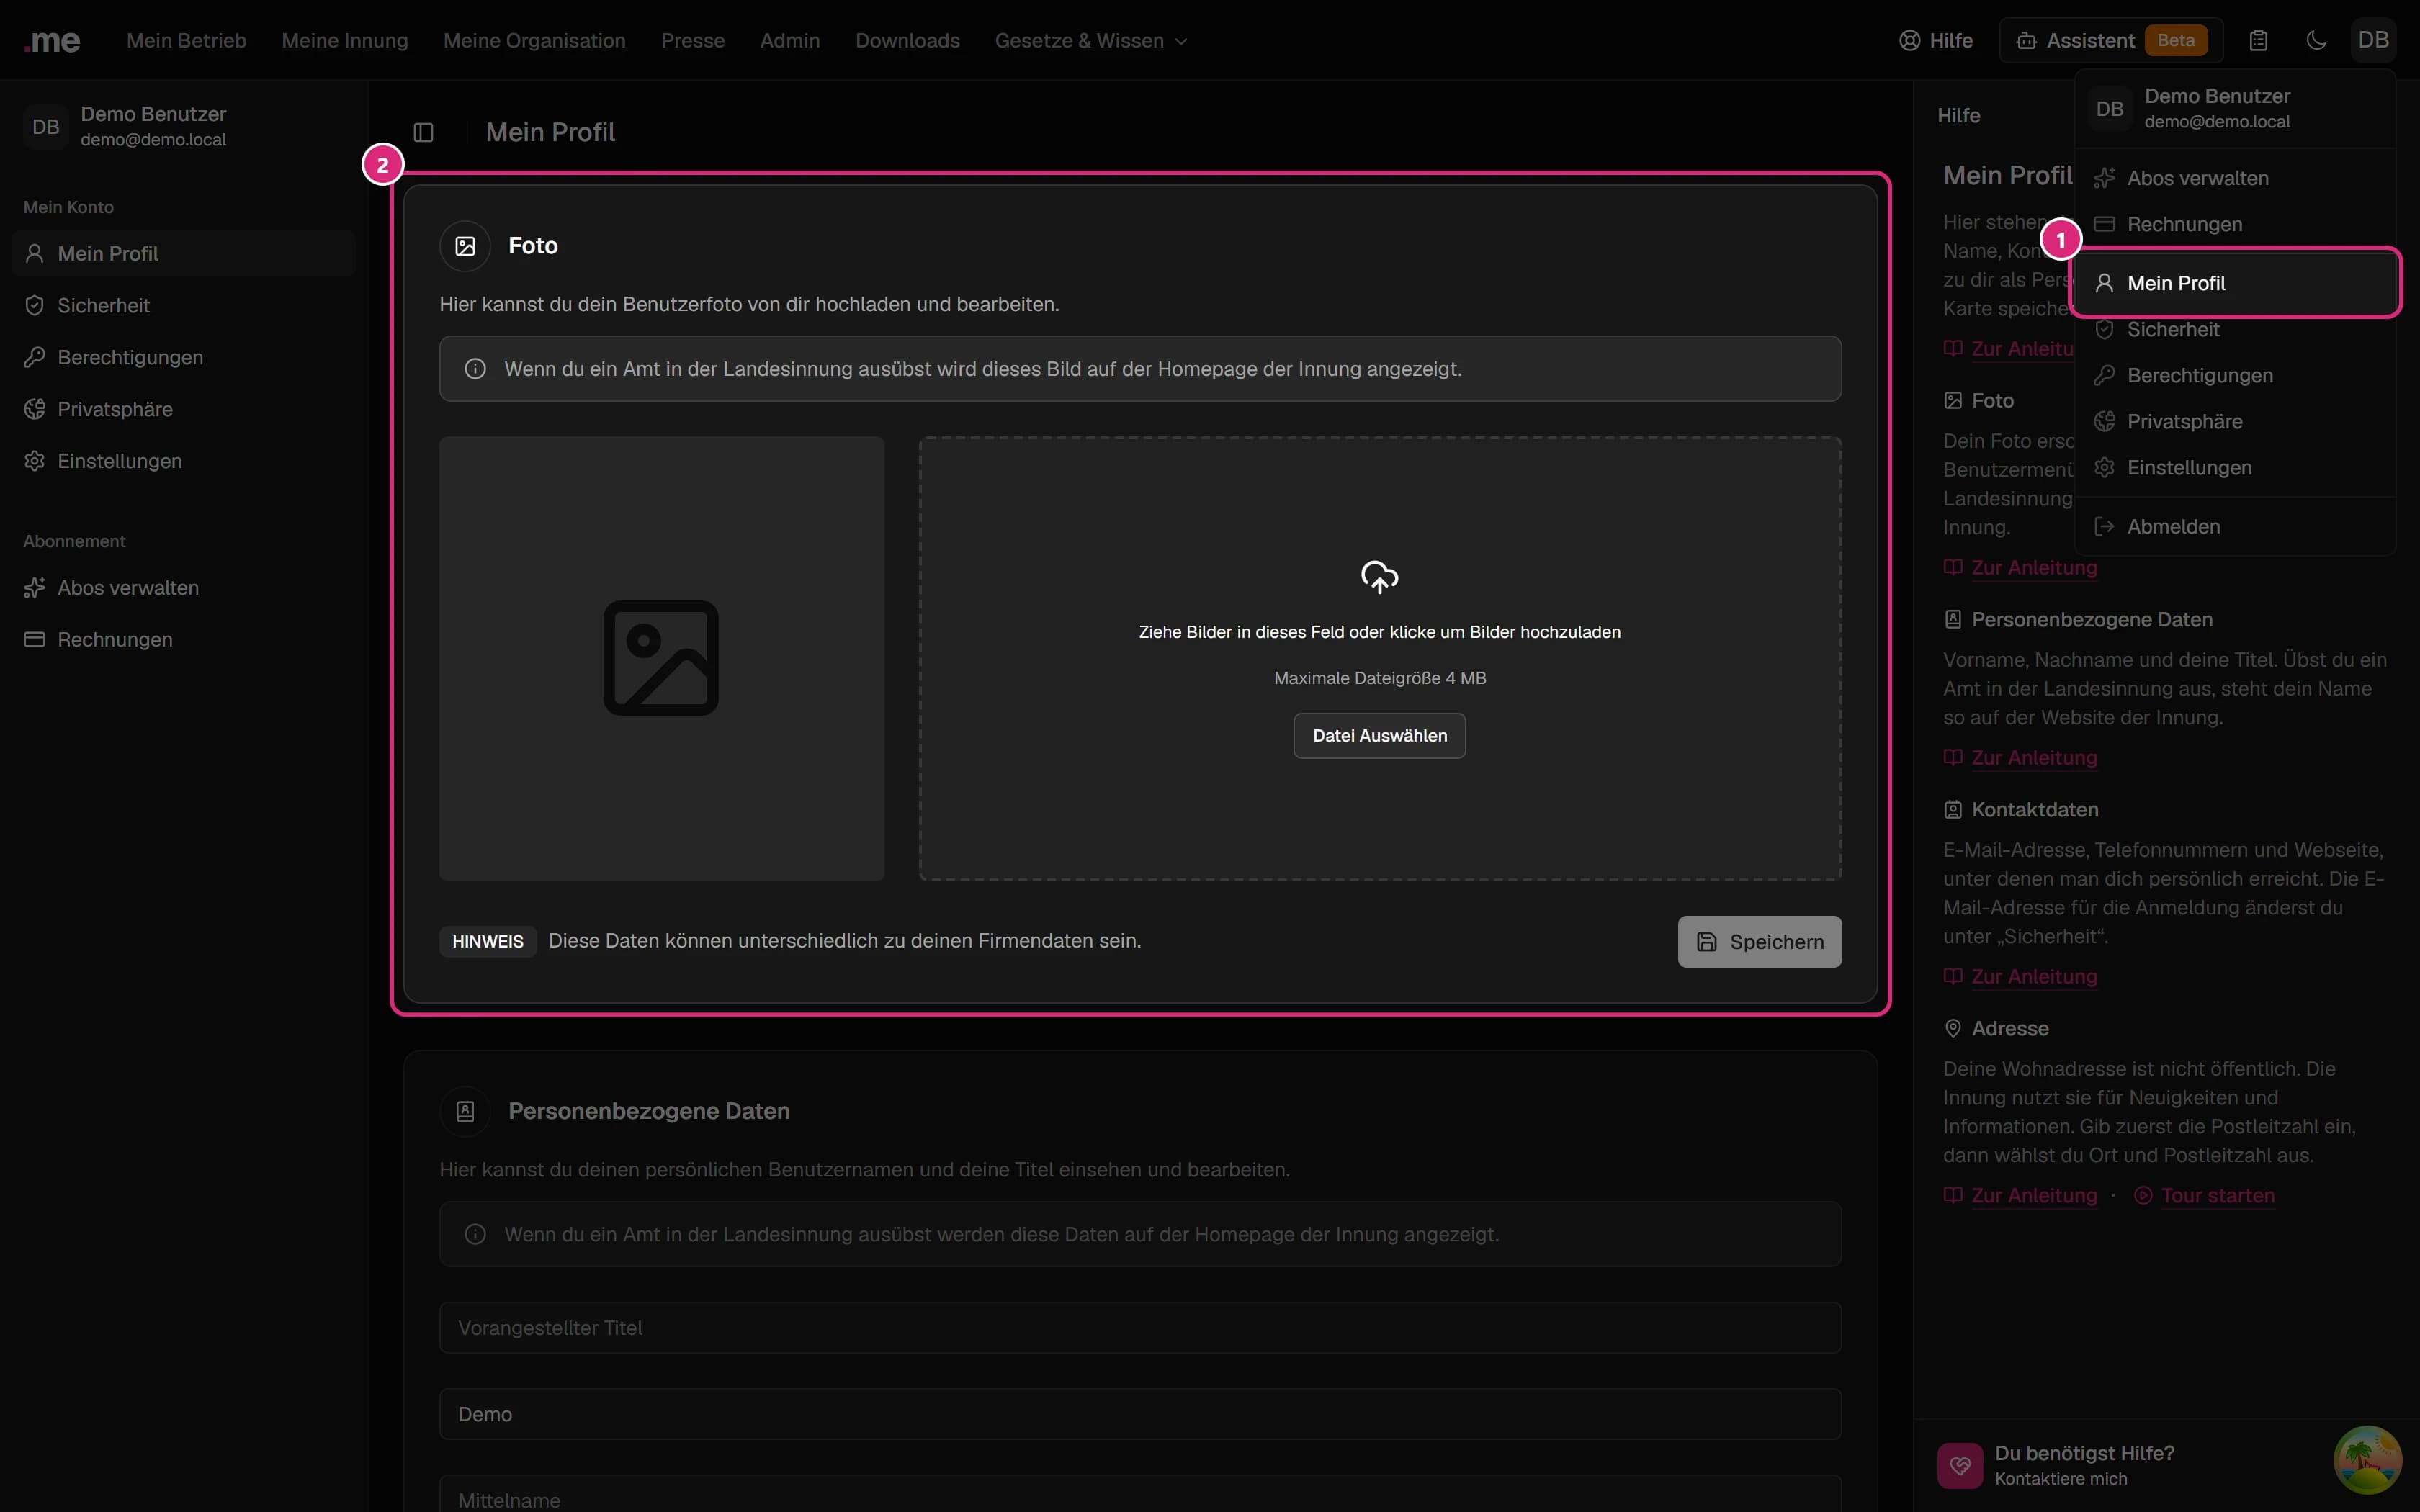
Task: Open the Assistent Beta button
Action: (x=2111, y=41)
